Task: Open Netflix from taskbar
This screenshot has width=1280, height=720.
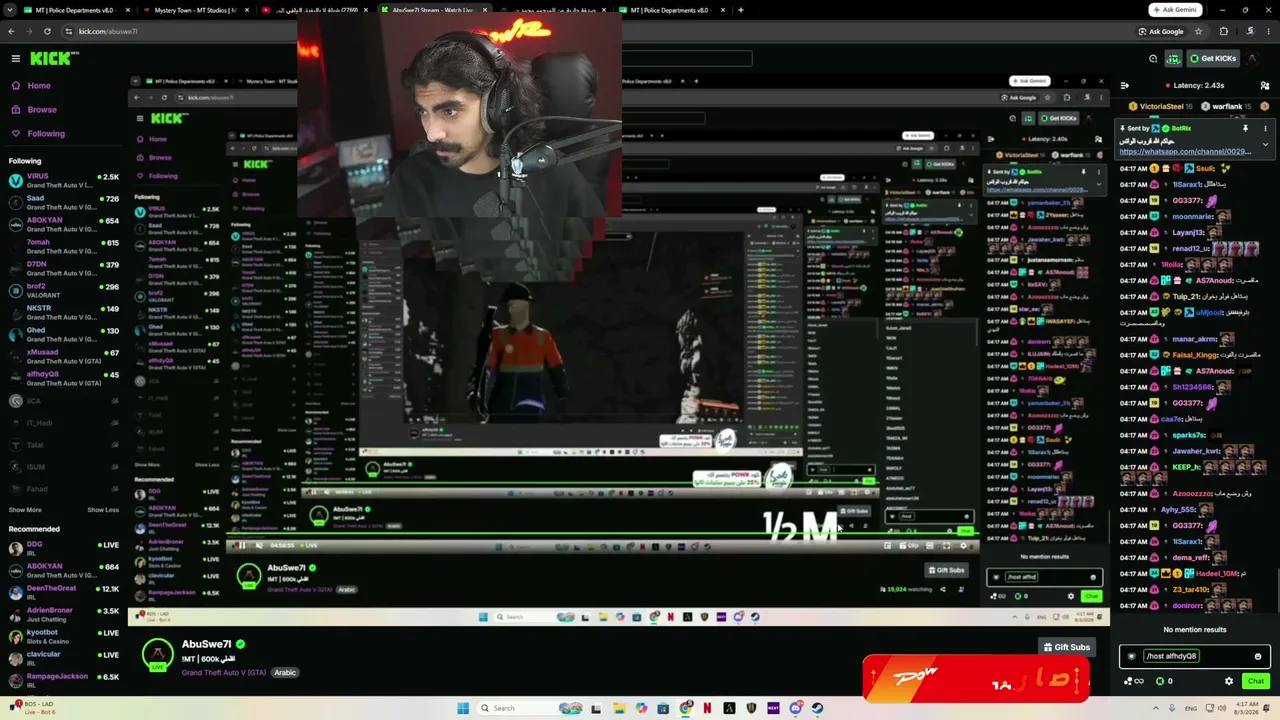Action: tap(707, 708)
